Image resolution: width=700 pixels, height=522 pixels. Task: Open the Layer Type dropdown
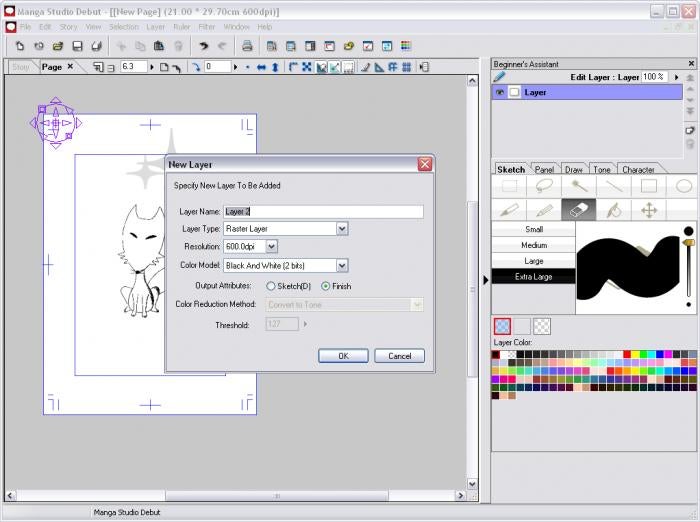point(342,229)
